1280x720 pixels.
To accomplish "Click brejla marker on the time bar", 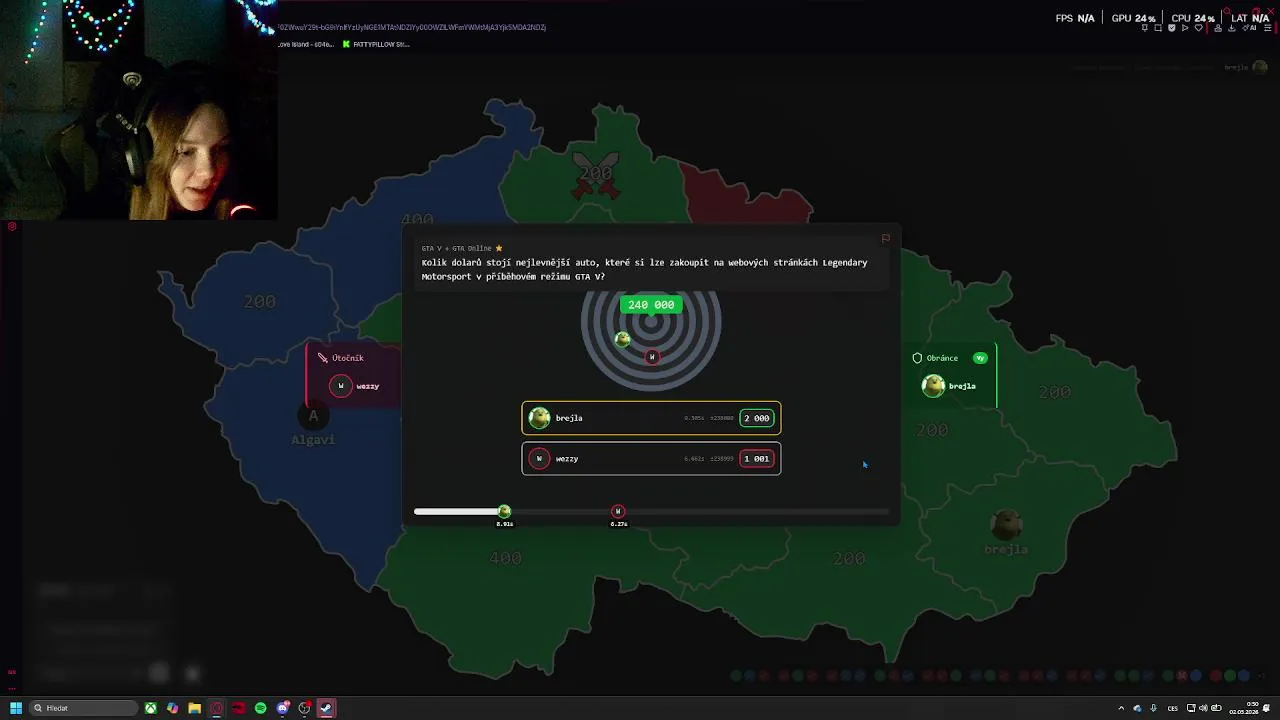I will [504, 511].
